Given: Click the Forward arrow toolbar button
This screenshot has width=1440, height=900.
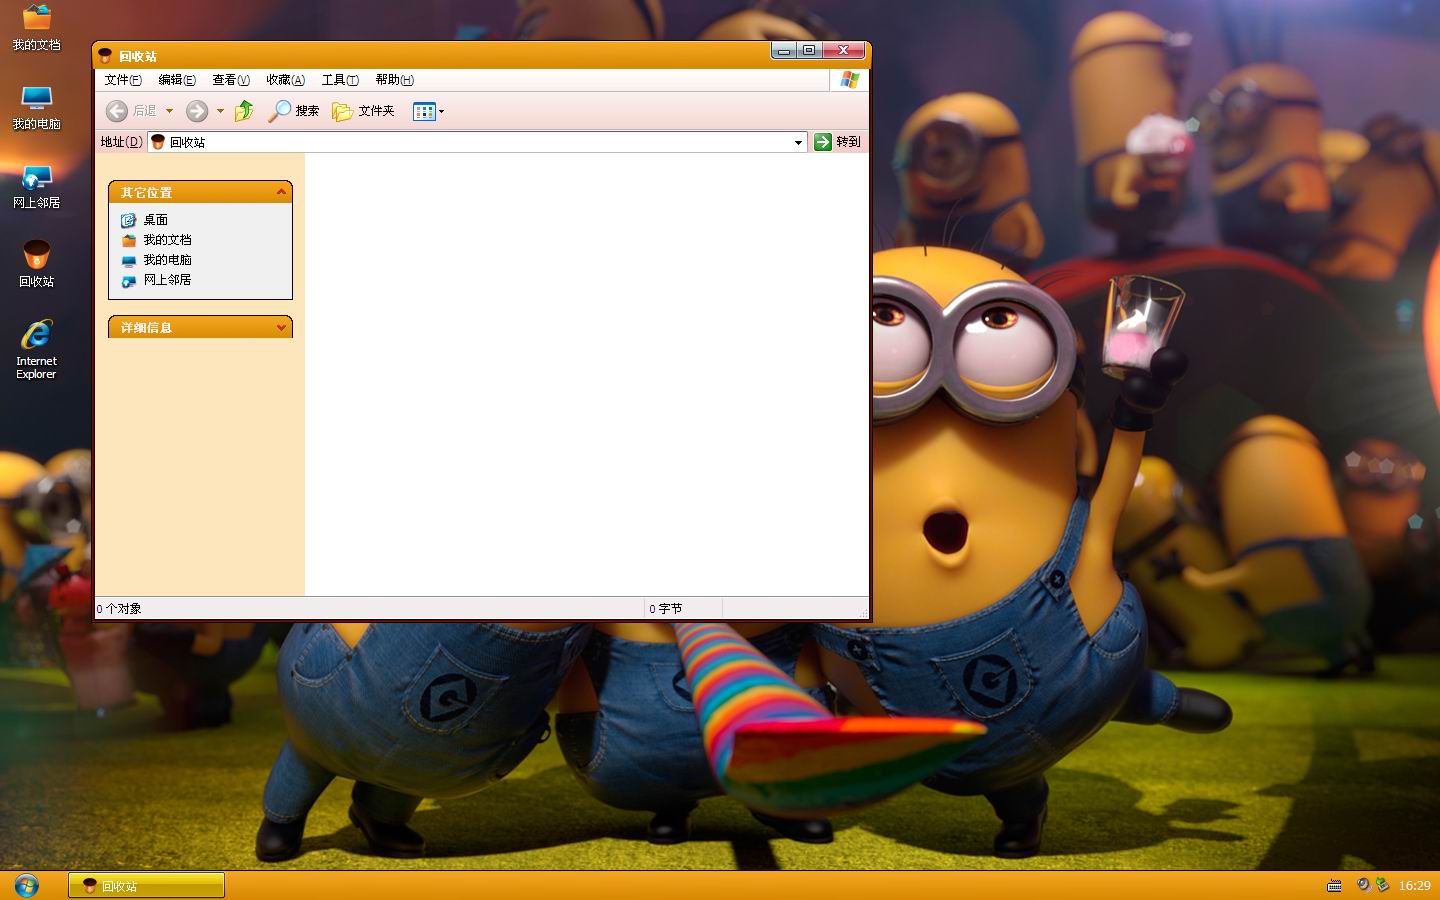Looking at the screenshot, I should tap(197, 111).
